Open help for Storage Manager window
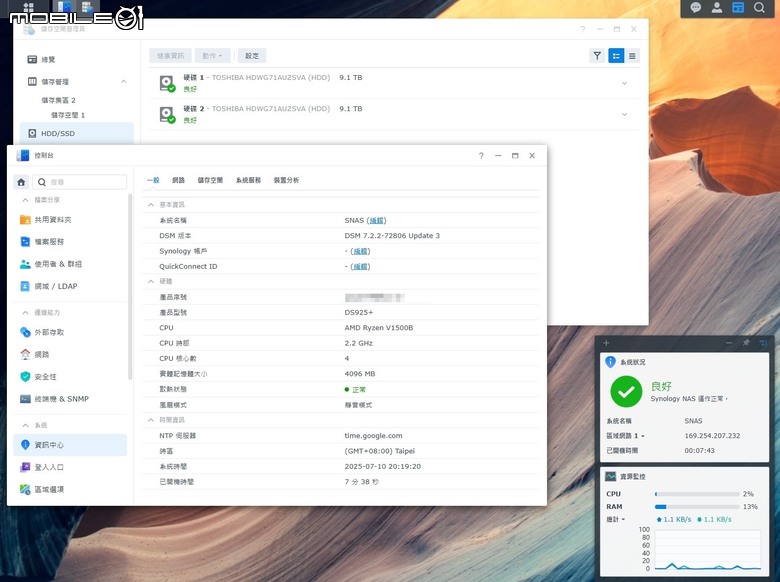 tap(583, 29)
